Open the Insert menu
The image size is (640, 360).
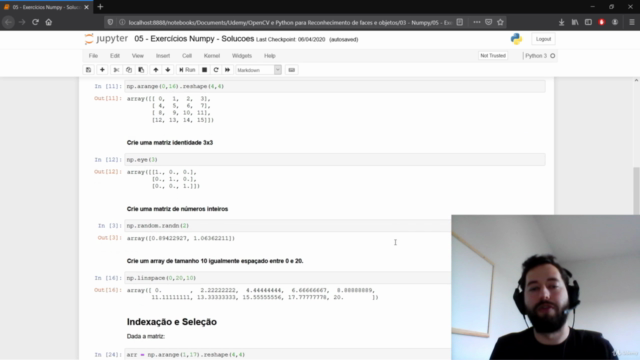tap(163, 56)
